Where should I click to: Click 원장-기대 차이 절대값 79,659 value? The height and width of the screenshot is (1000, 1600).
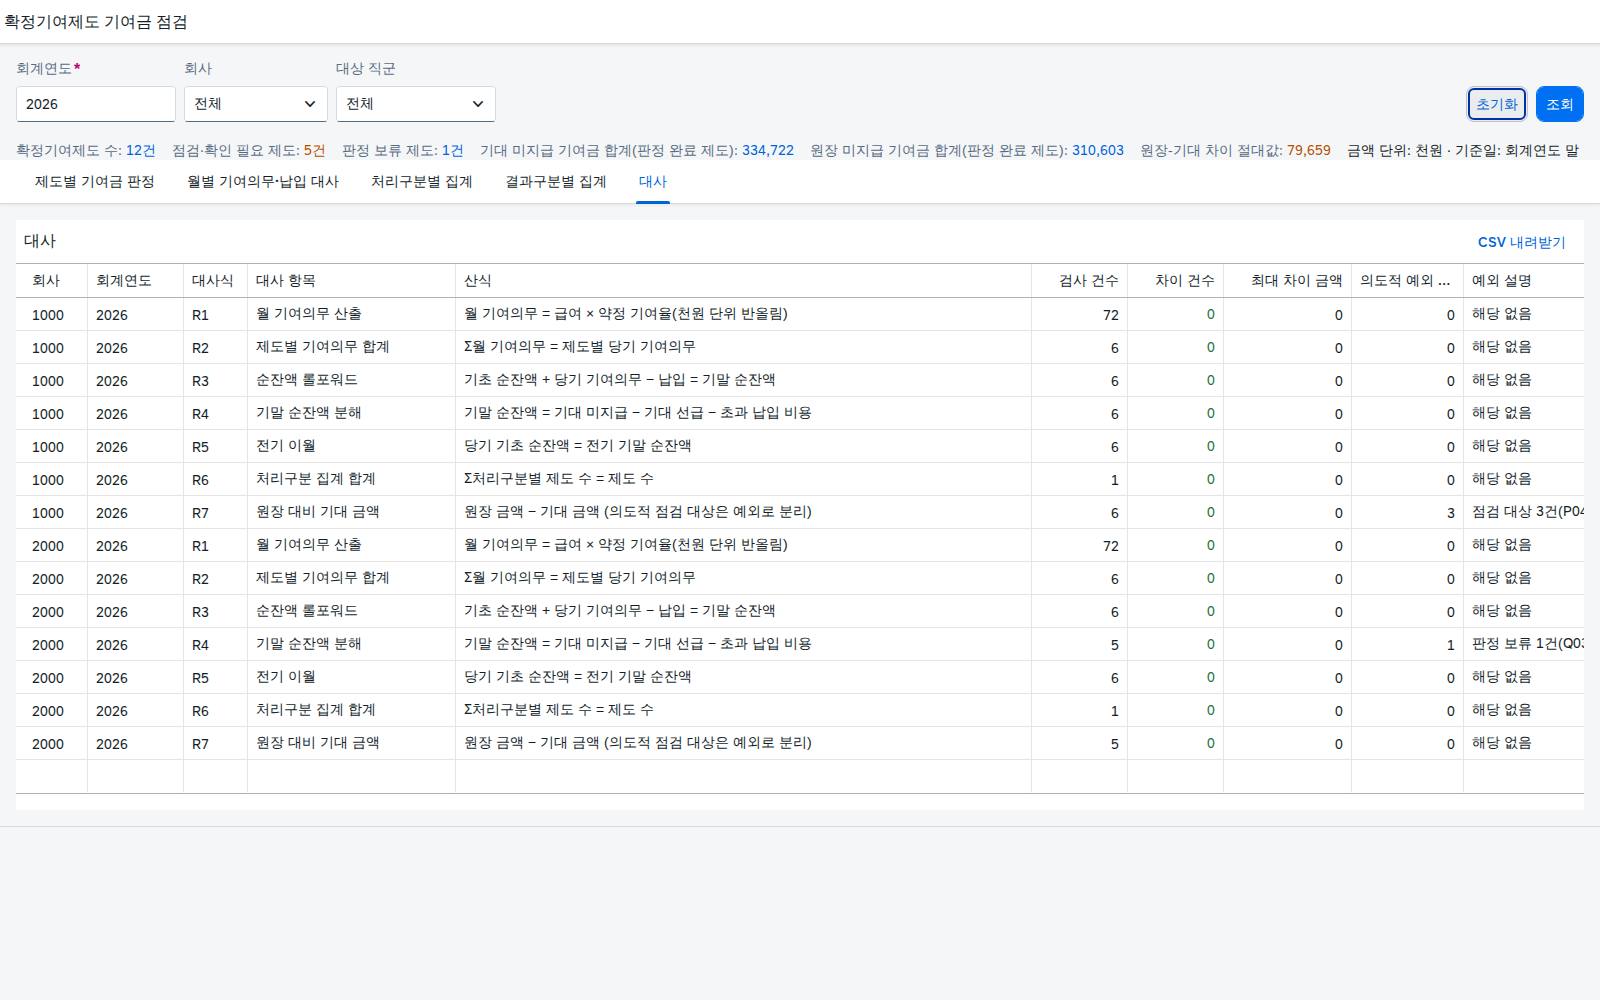coord(1309,150)
